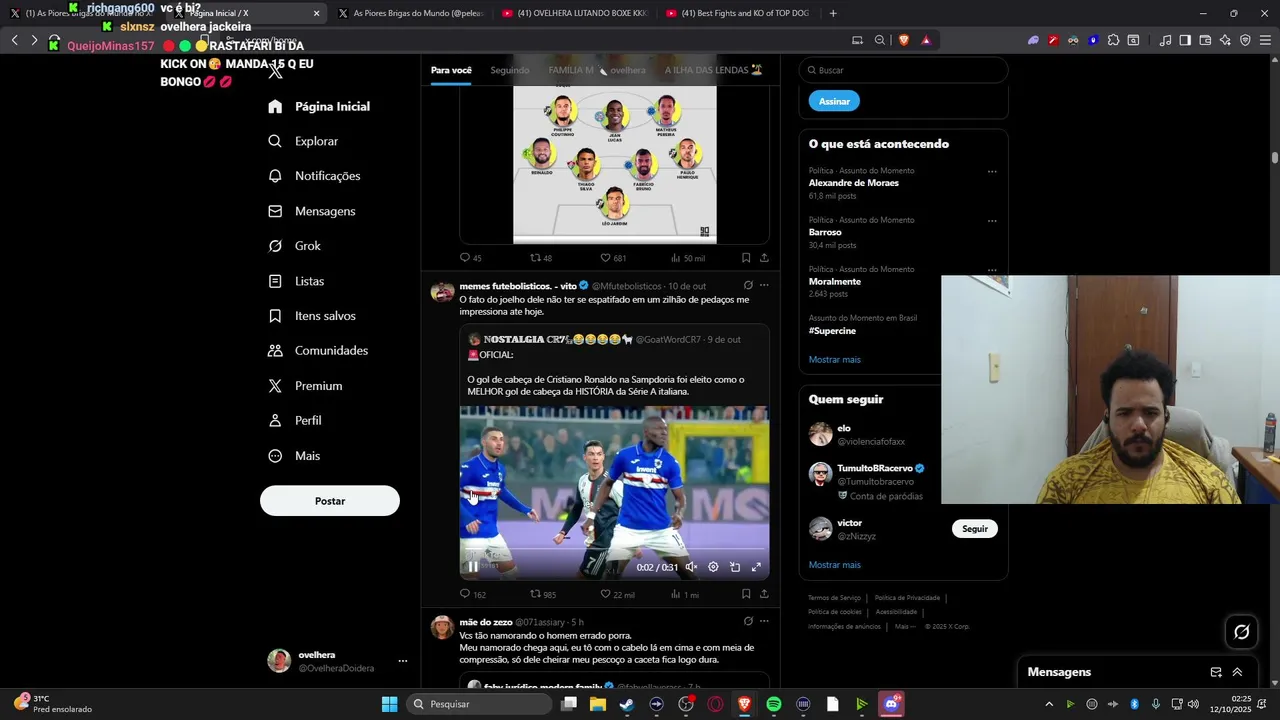Bookmark the lineup image post
This screenshot has height=720, width=1280.
(746, 258)
